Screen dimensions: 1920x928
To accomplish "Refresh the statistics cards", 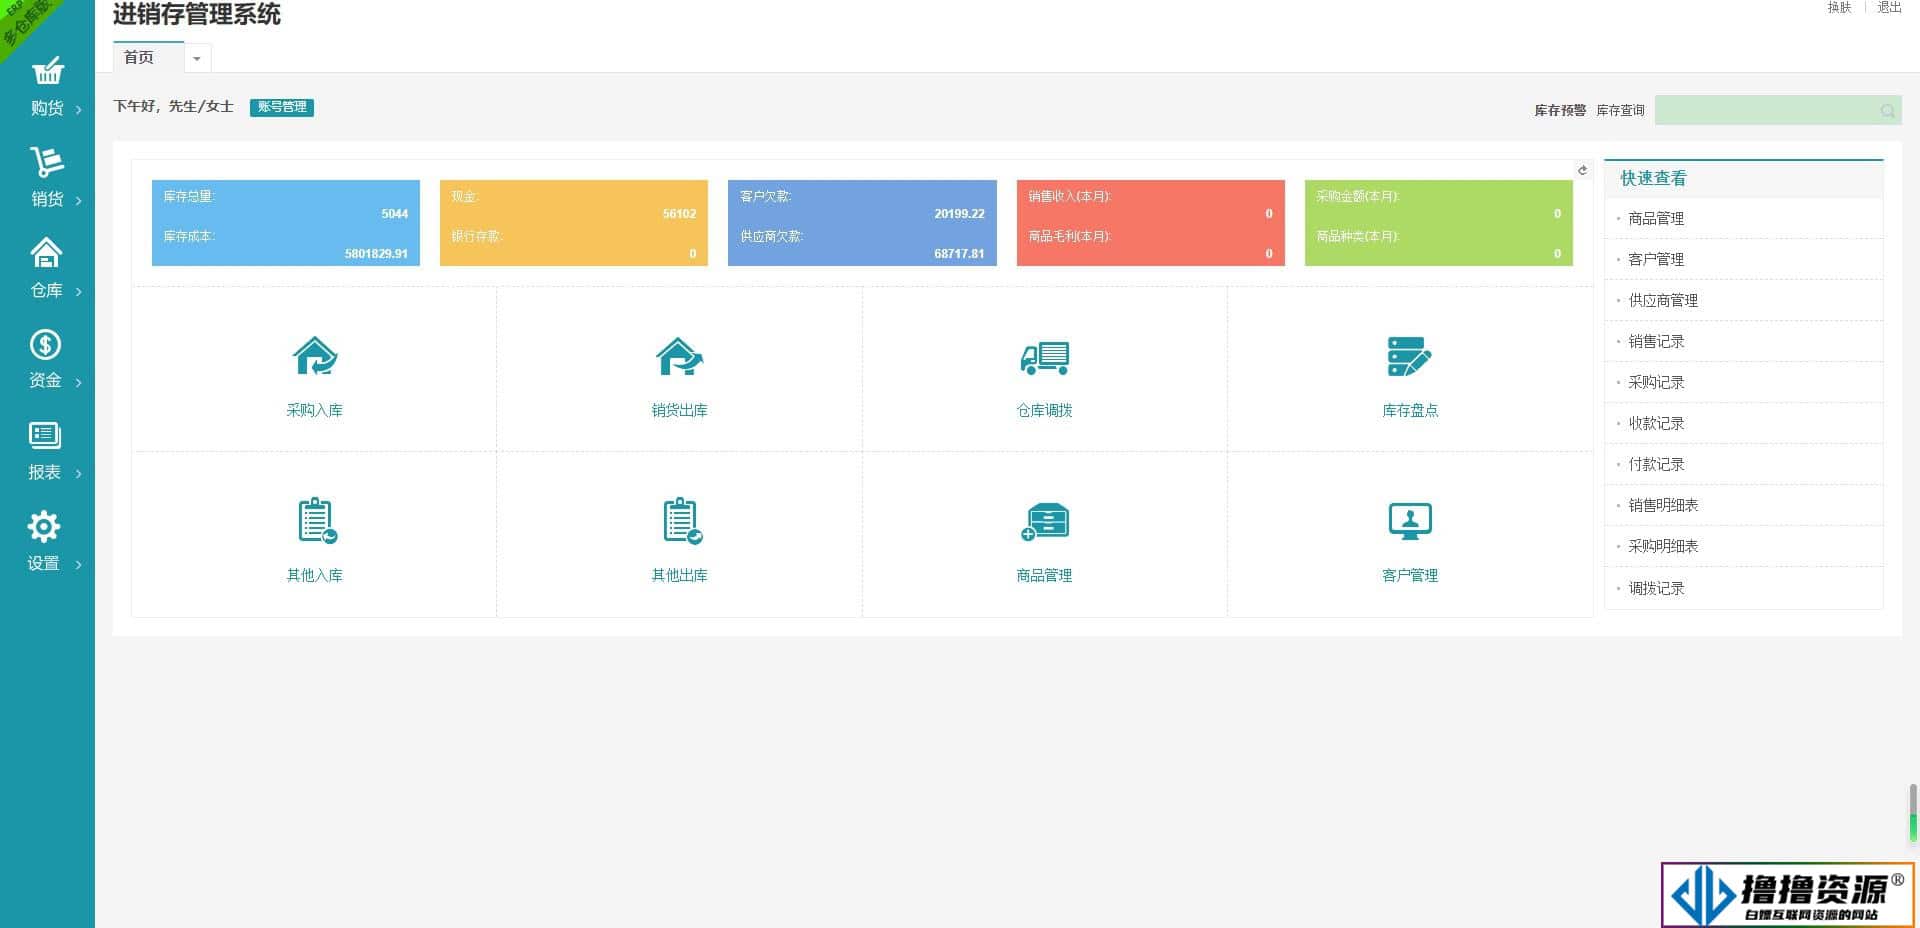I will 1582,170.
